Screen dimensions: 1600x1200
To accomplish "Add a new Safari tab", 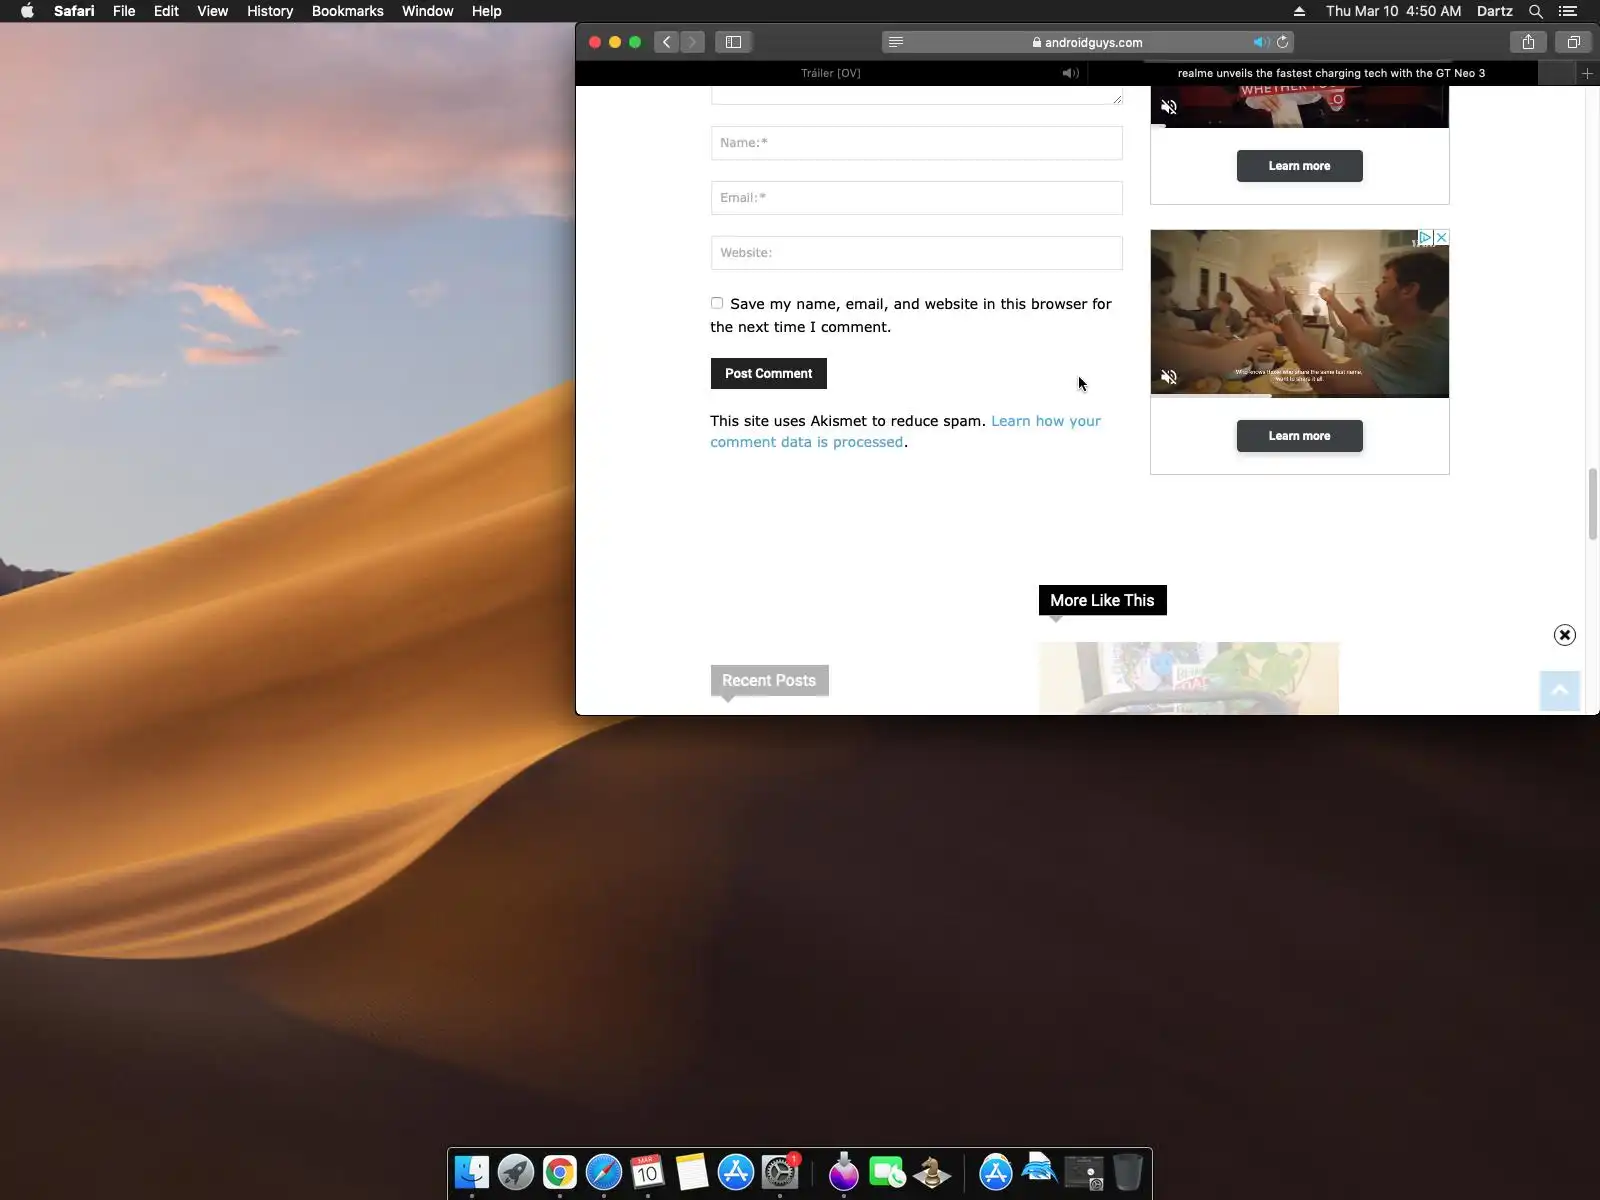I will click(1587, 73).
